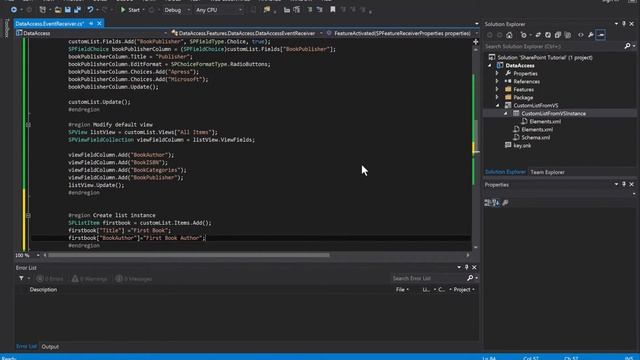Toggle bookmark with the bookmark icon
This screenshot has height=360, width=640.
[x=333, y=10]
